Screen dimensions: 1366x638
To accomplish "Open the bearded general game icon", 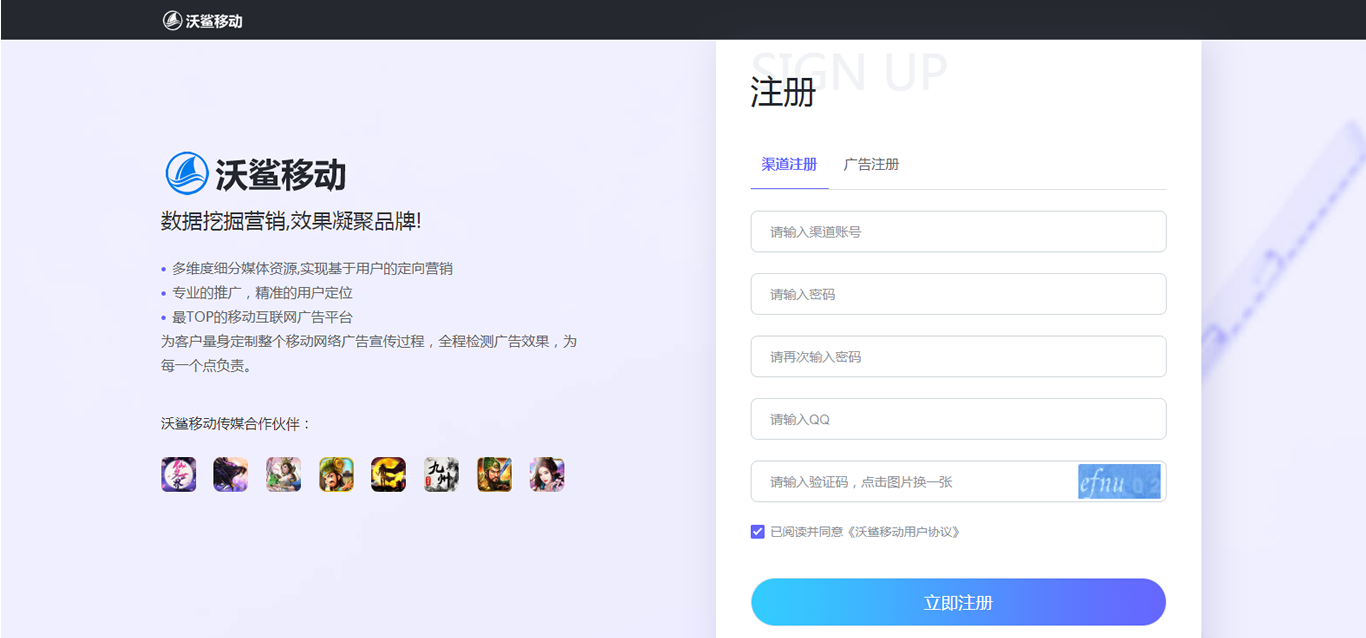I will point(494,474).
